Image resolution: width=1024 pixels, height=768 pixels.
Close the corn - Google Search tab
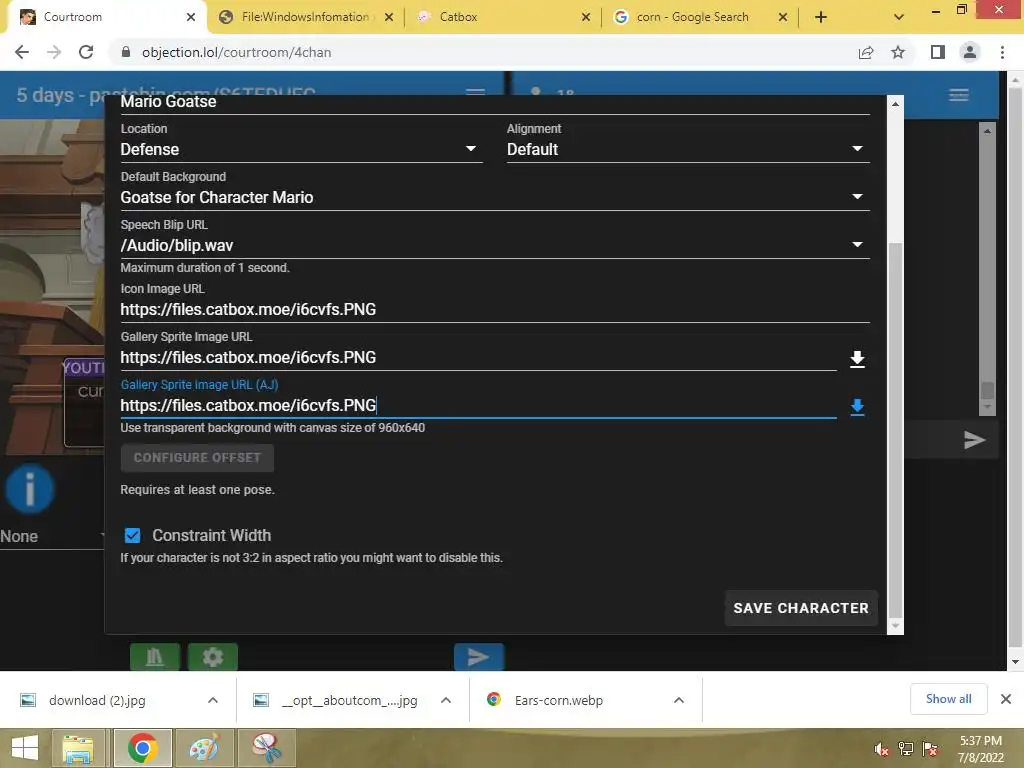(x=783, y=18)
